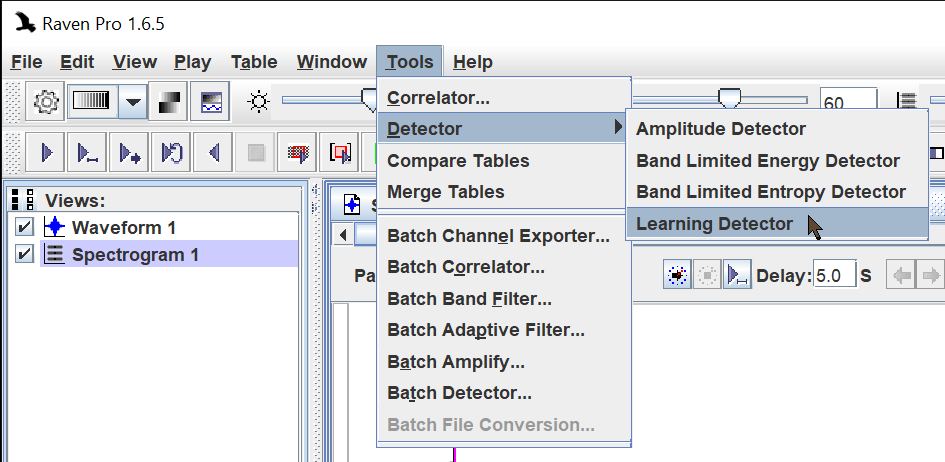Choose Batch Amplify... menu item

coord(504,361)
